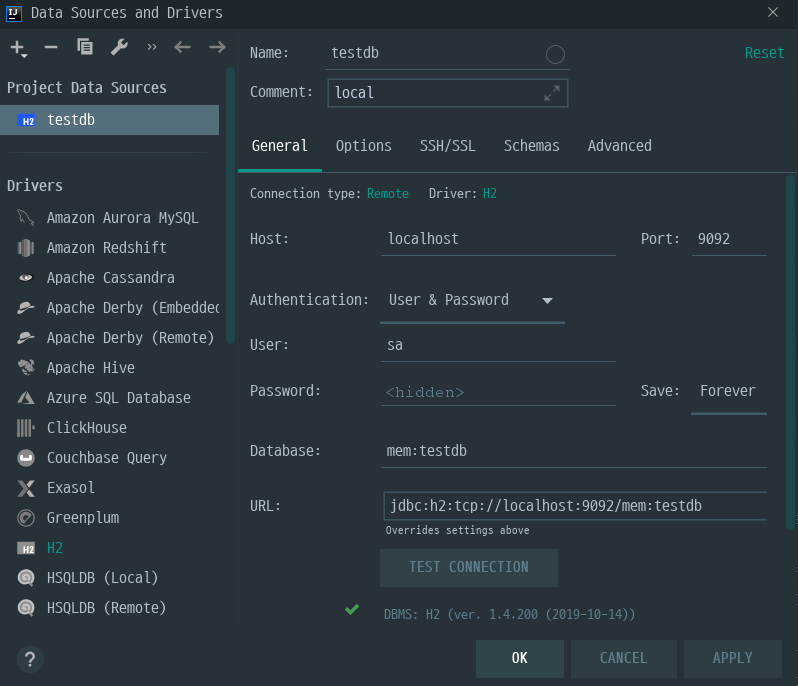The width and height of the screenshot is (798, 686).
Task: Click green connection success checkmark
Action: pyautogui.click(x=352, y=609)
